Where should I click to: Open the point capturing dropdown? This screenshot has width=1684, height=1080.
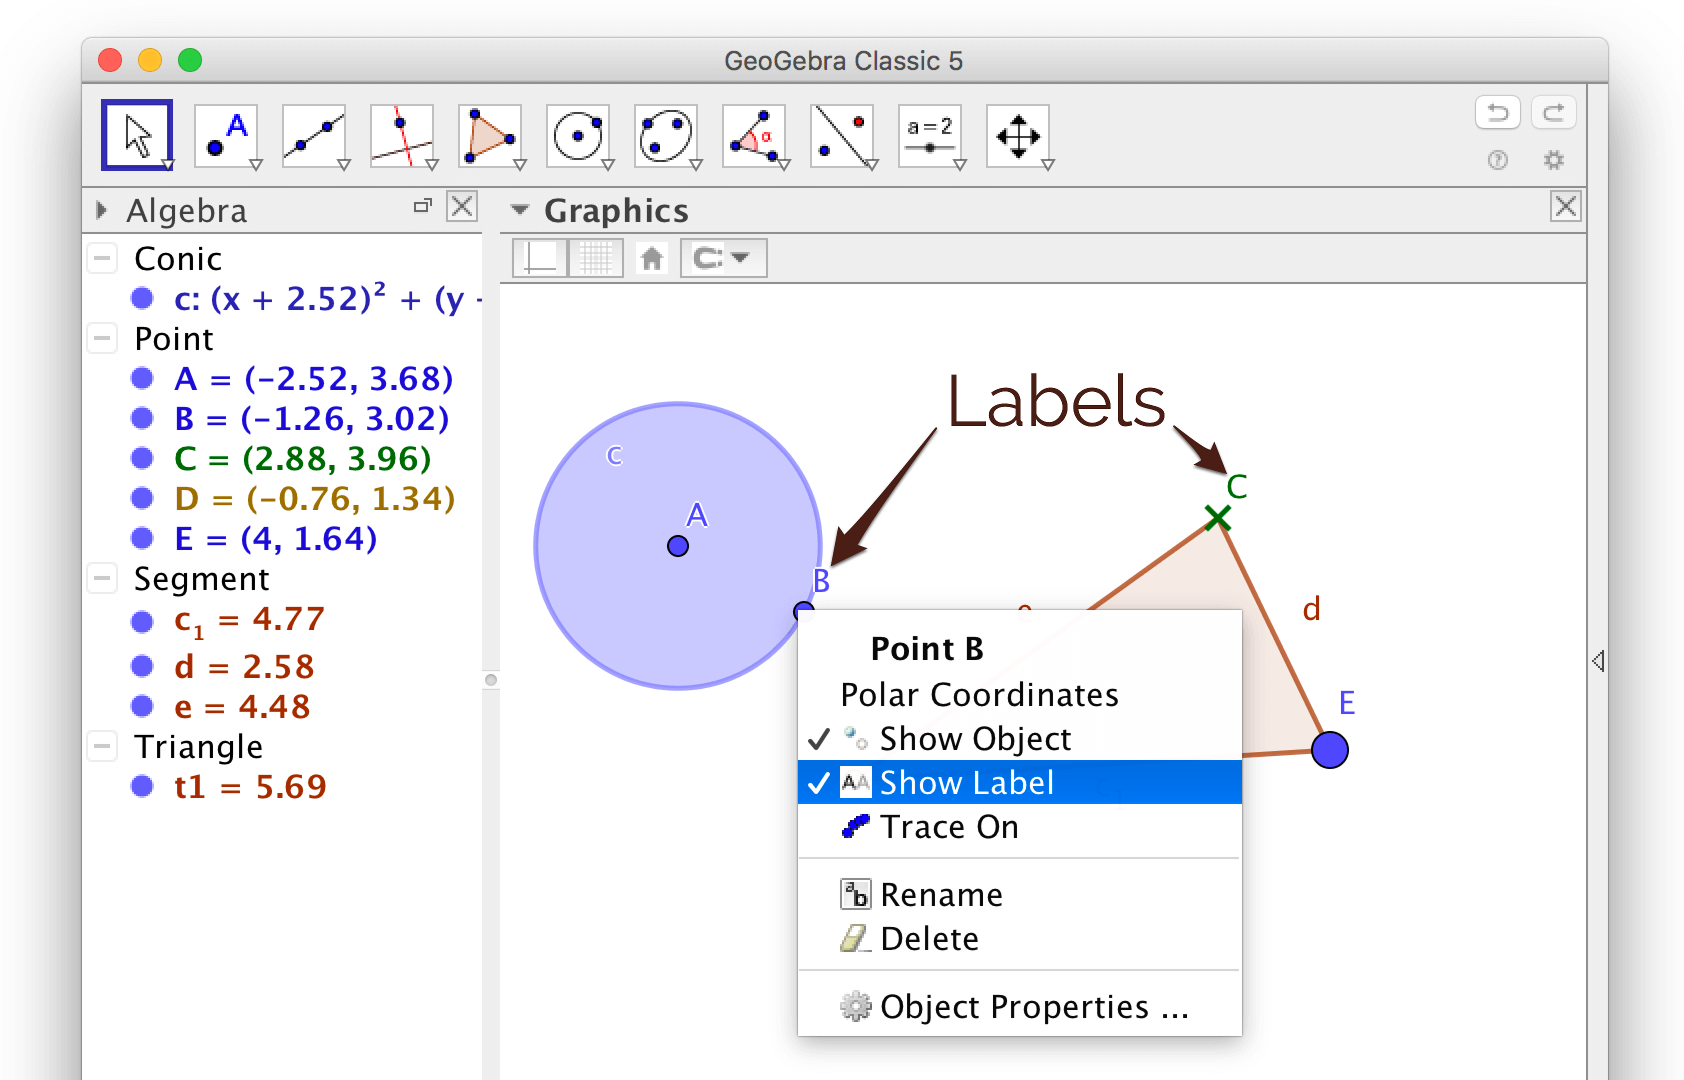coord(723,258)
